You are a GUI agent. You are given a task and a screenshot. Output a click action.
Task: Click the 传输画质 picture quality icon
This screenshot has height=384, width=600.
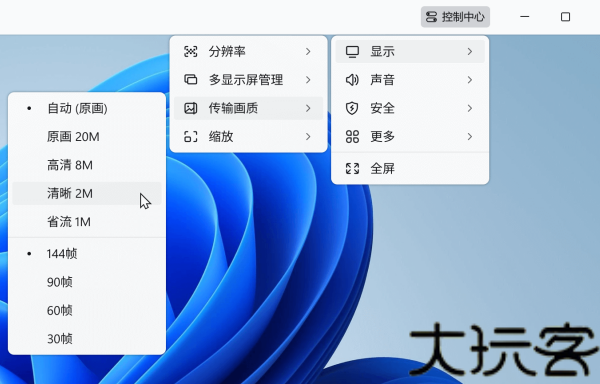tap(191, 108)
